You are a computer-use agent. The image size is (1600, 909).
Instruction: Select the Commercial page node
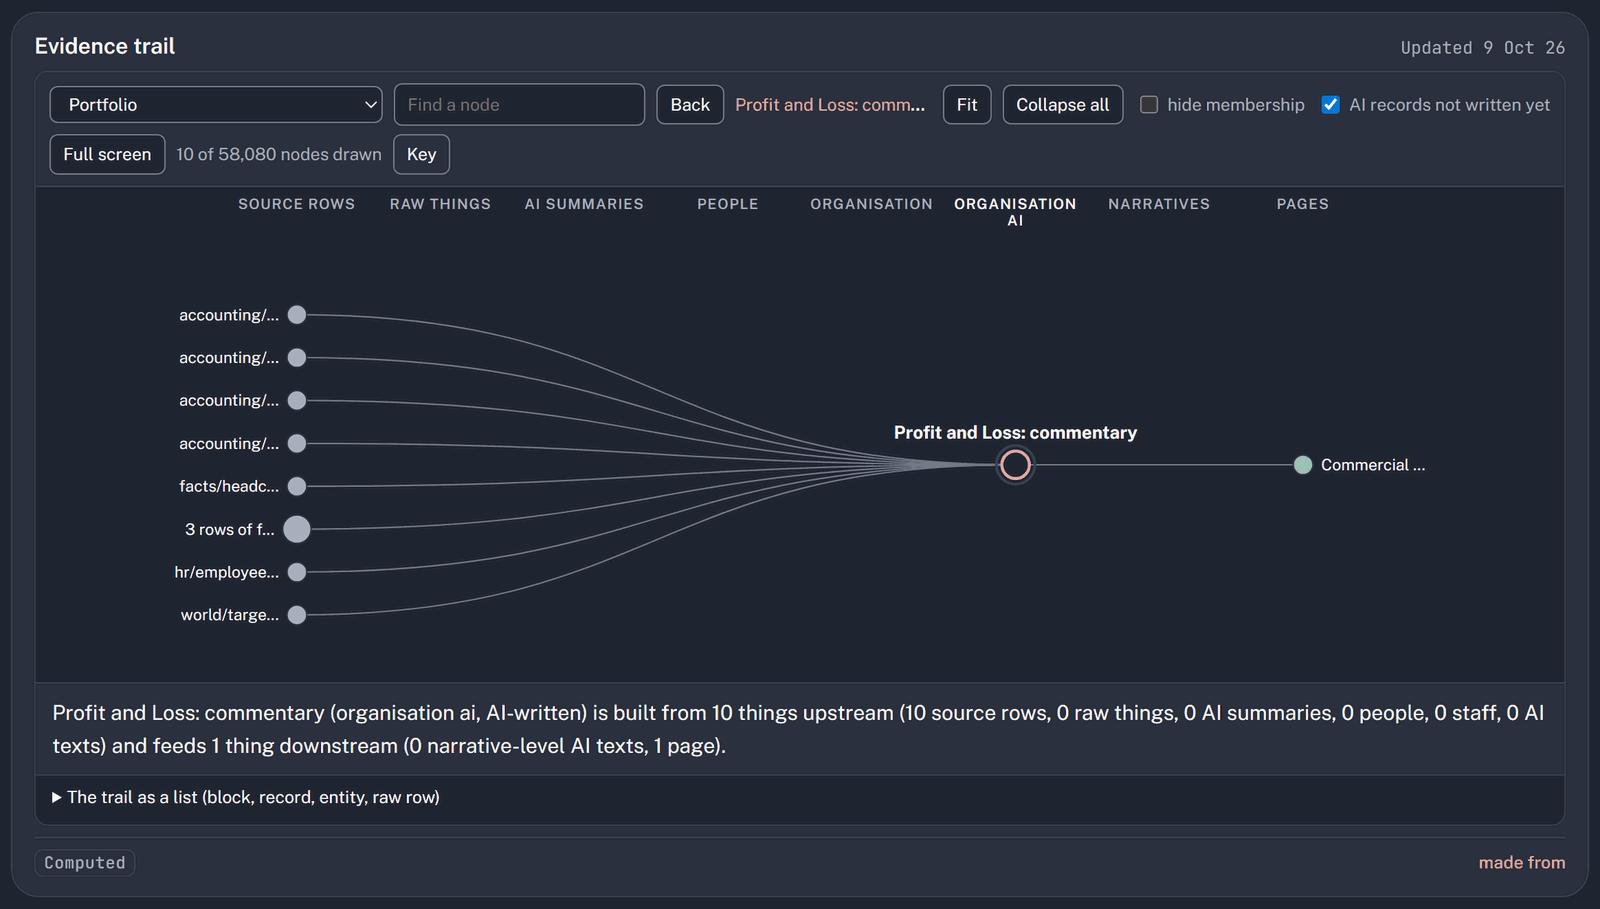tap(1303, 465)
